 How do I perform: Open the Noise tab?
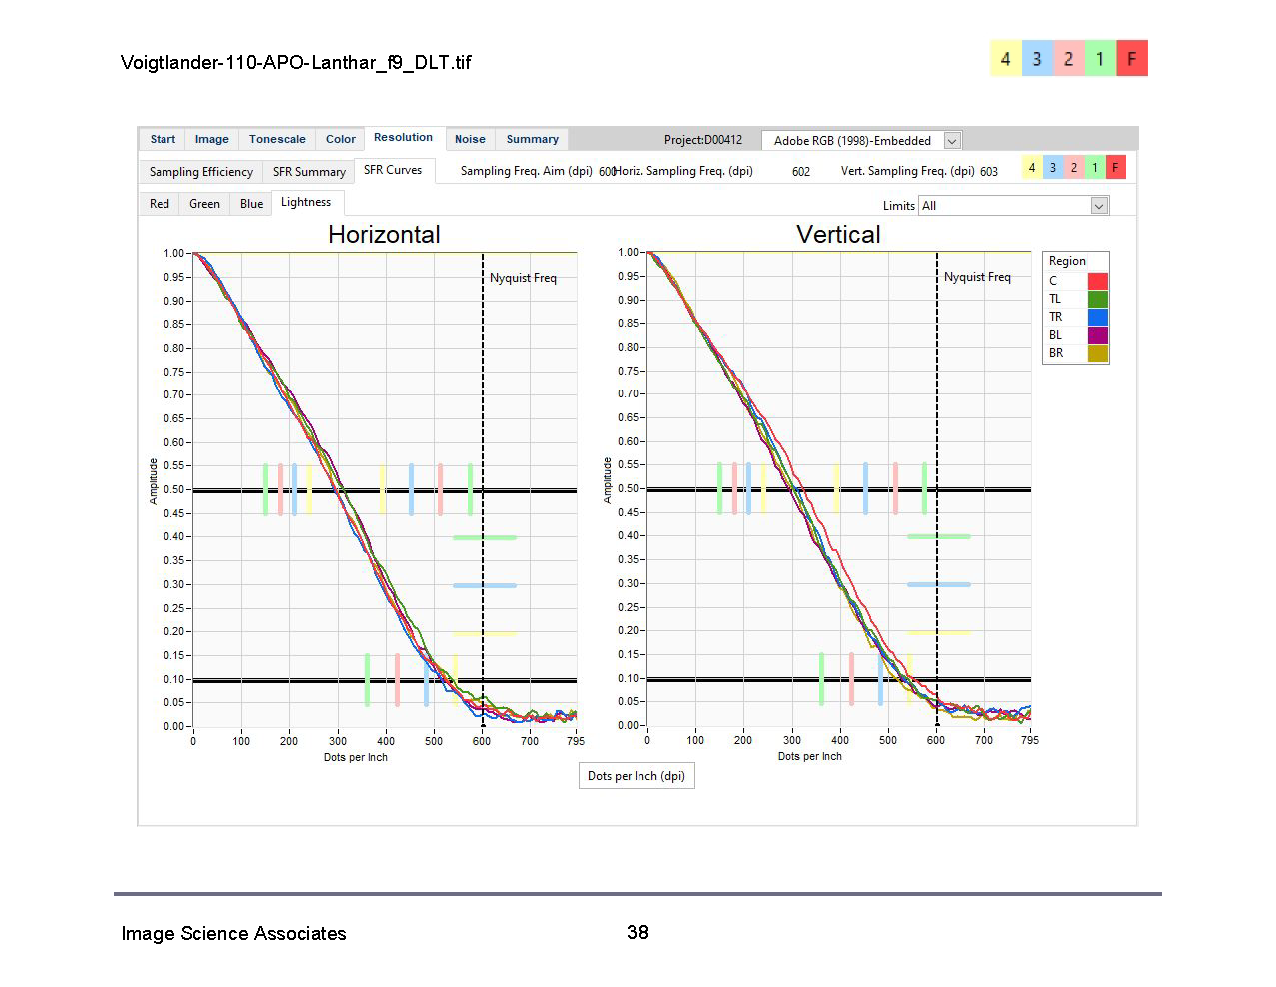(470, 140)
